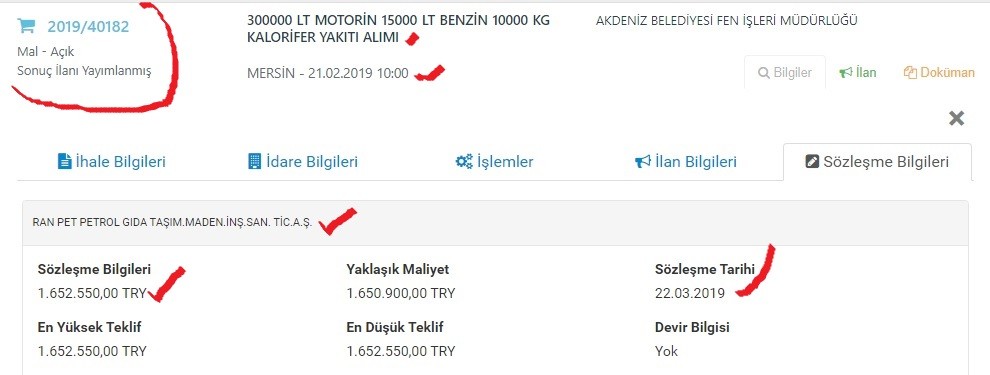Switch to İdare Bilgileri tab
The image size is (990, 375).
(303, 162)
